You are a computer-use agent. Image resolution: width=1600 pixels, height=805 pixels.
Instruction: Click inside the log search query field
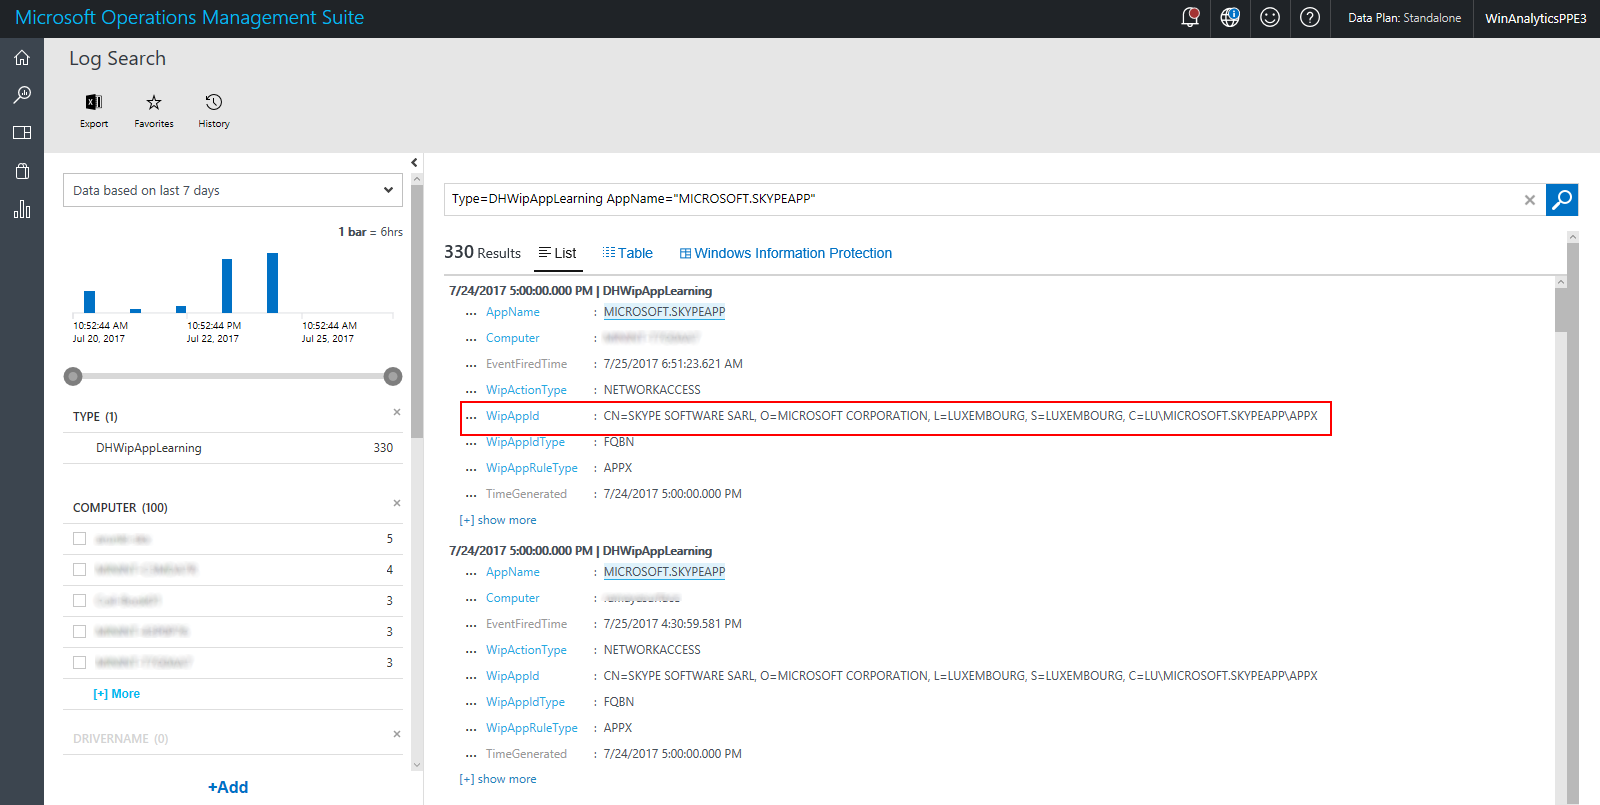point(980,199)
